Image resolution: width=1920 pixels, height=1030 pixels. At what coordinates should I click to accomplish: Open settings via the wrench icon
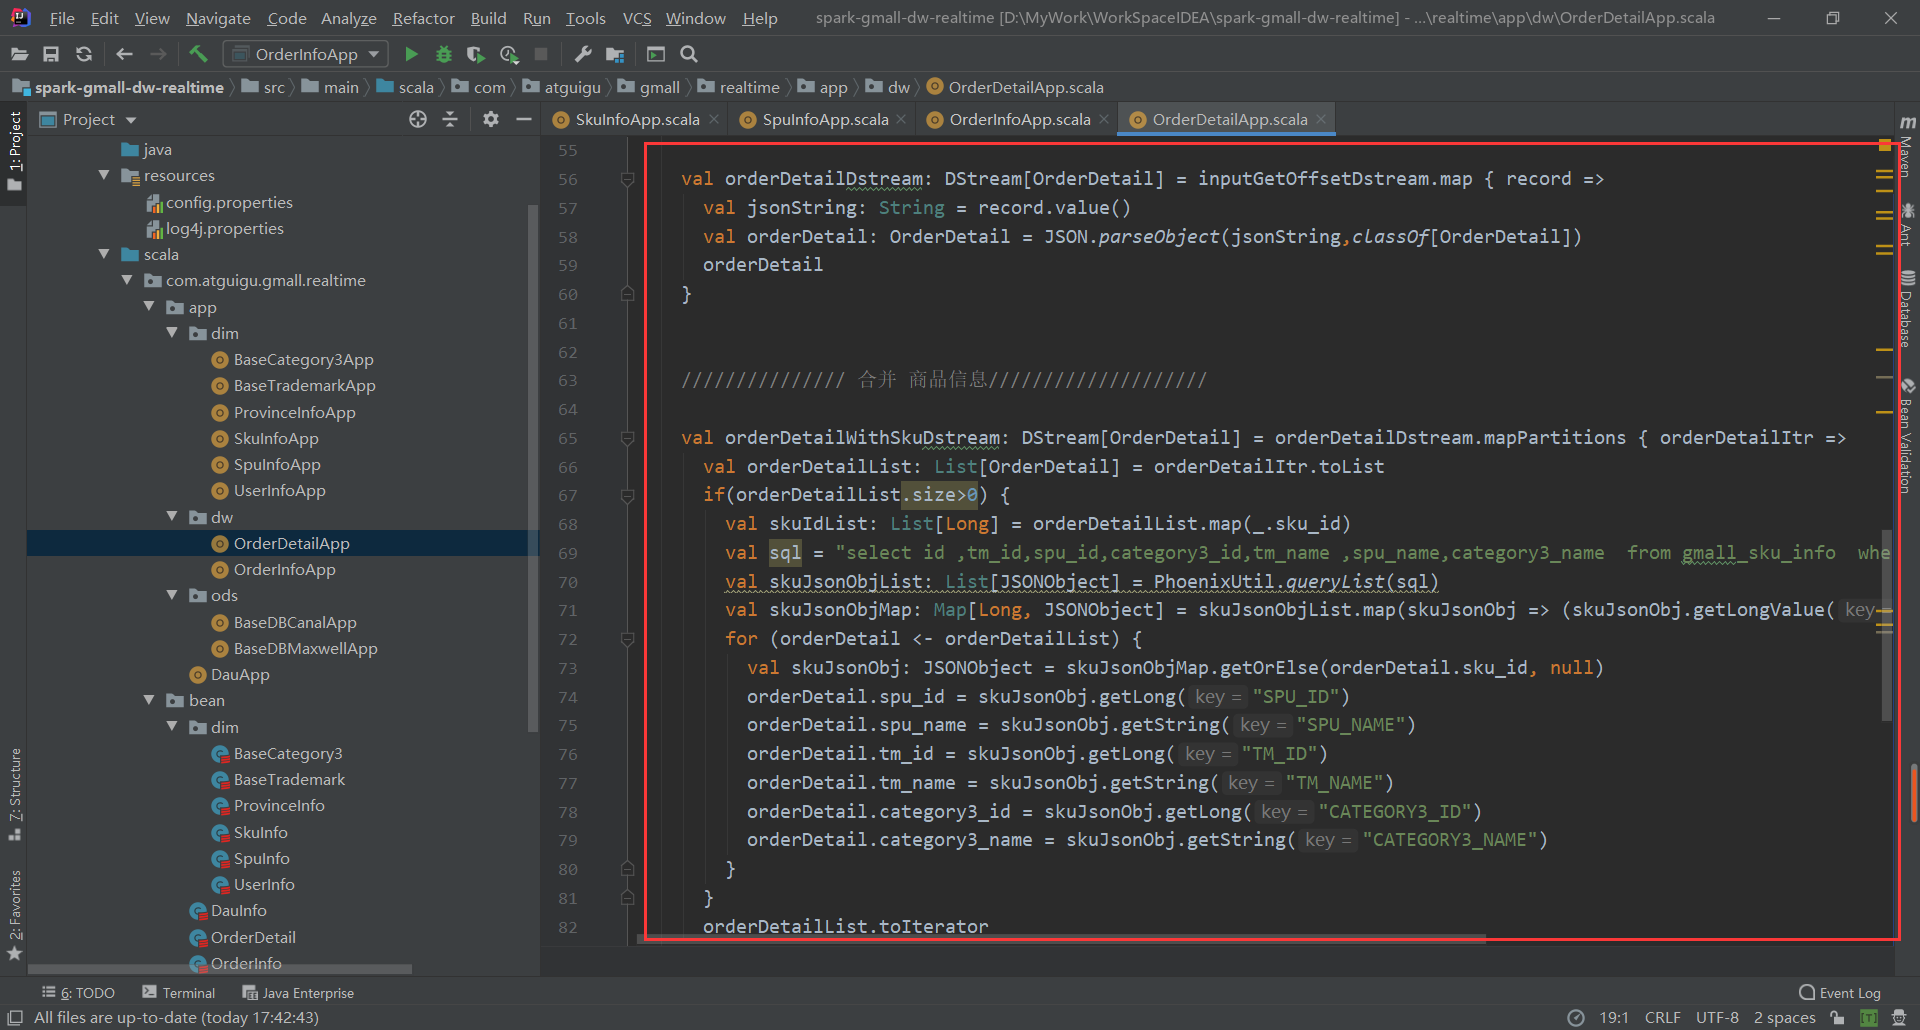[x=583, y=54]
